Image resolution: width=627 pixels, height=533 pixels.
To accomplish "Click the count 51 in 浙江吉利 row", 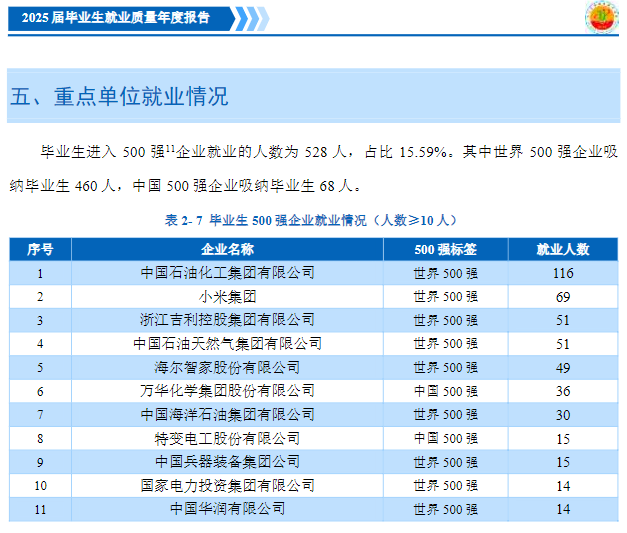I will 563,320.
